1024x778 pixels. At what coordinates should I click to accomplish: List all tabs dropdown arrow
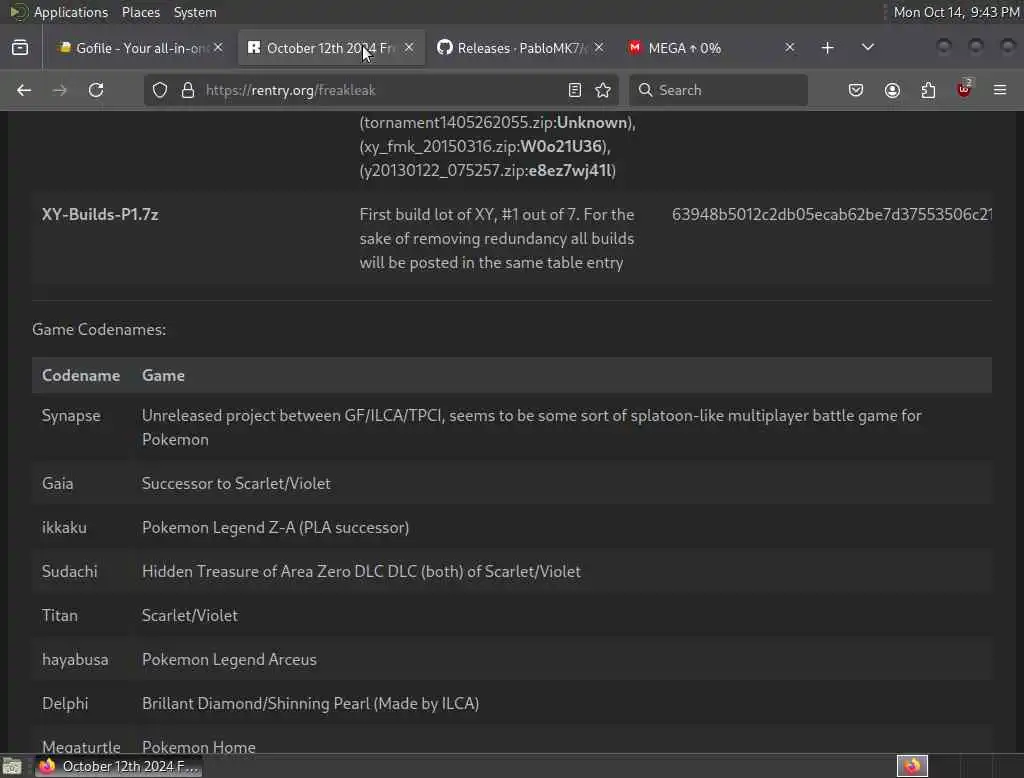(867, 48)
